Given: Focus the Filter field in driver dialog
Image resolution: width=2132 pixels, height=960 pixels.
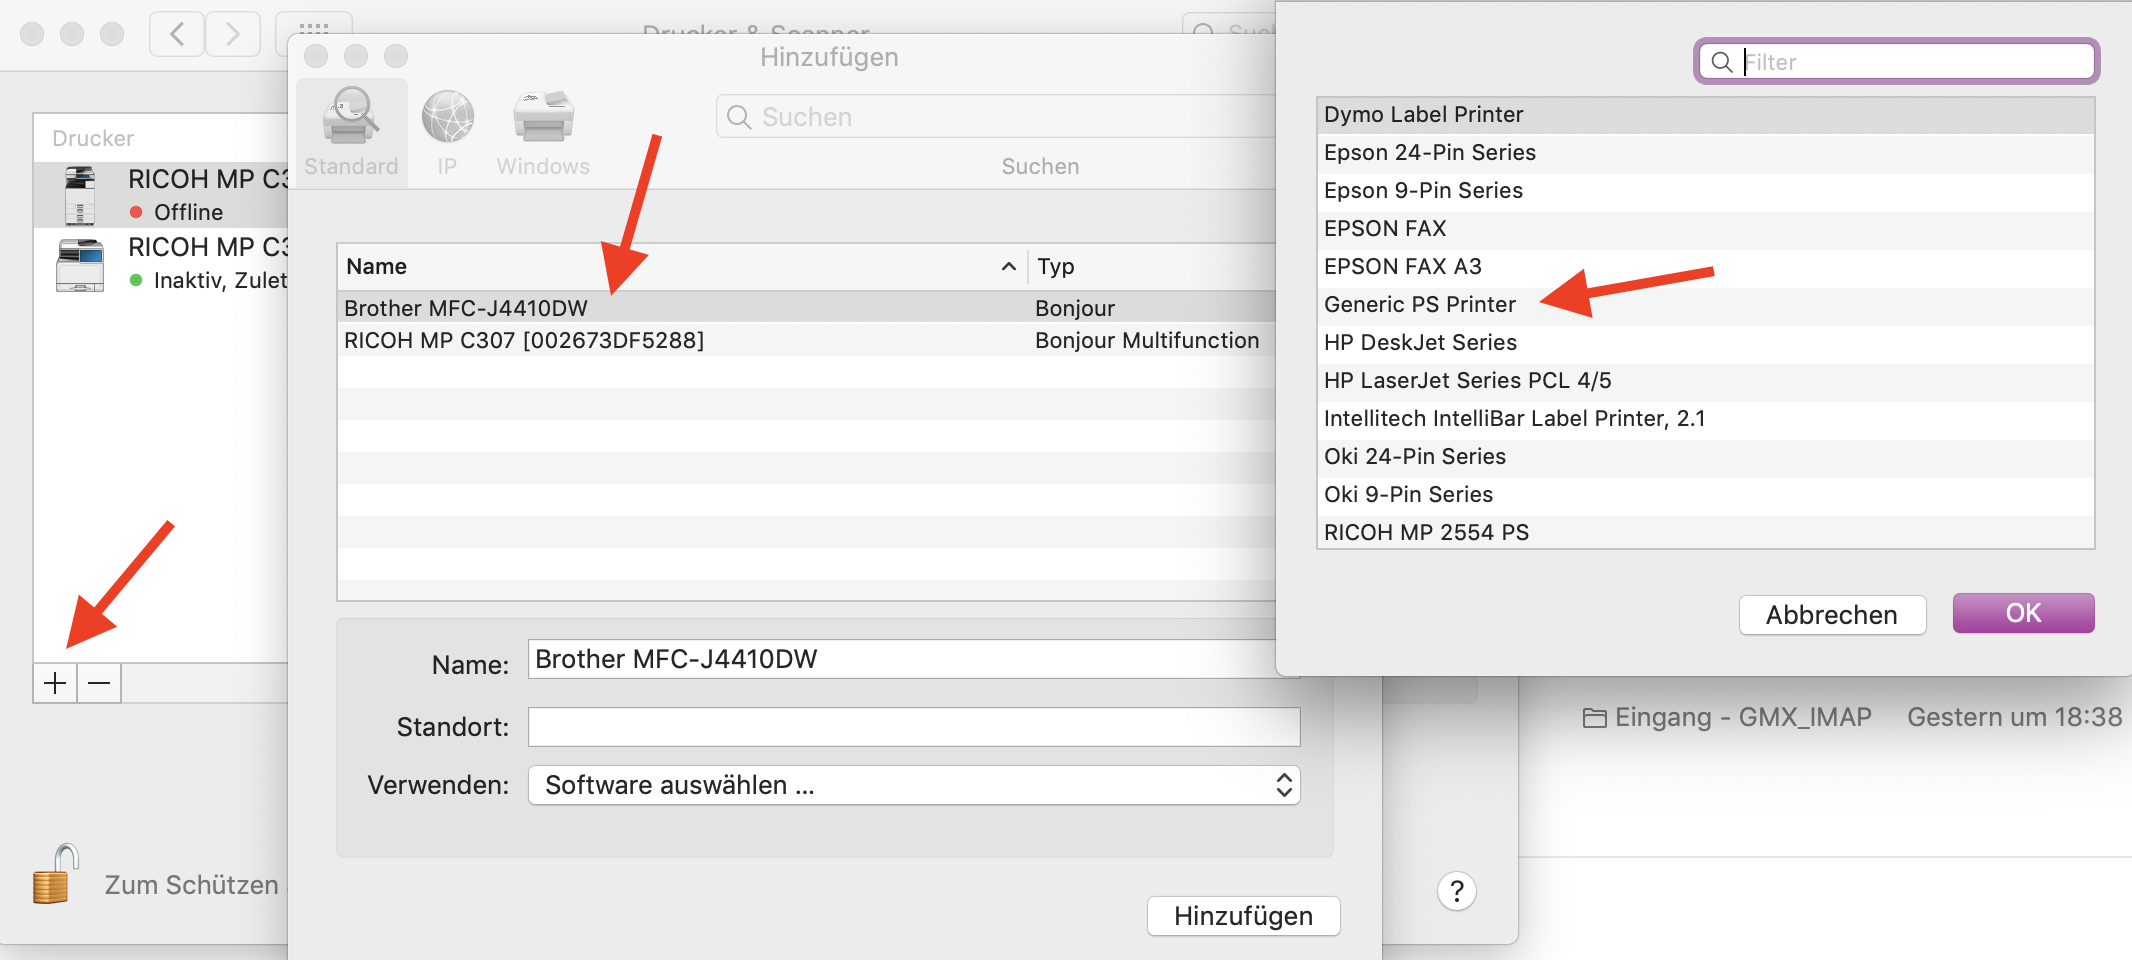Looking at the screenshot, I should point(1897,62).
